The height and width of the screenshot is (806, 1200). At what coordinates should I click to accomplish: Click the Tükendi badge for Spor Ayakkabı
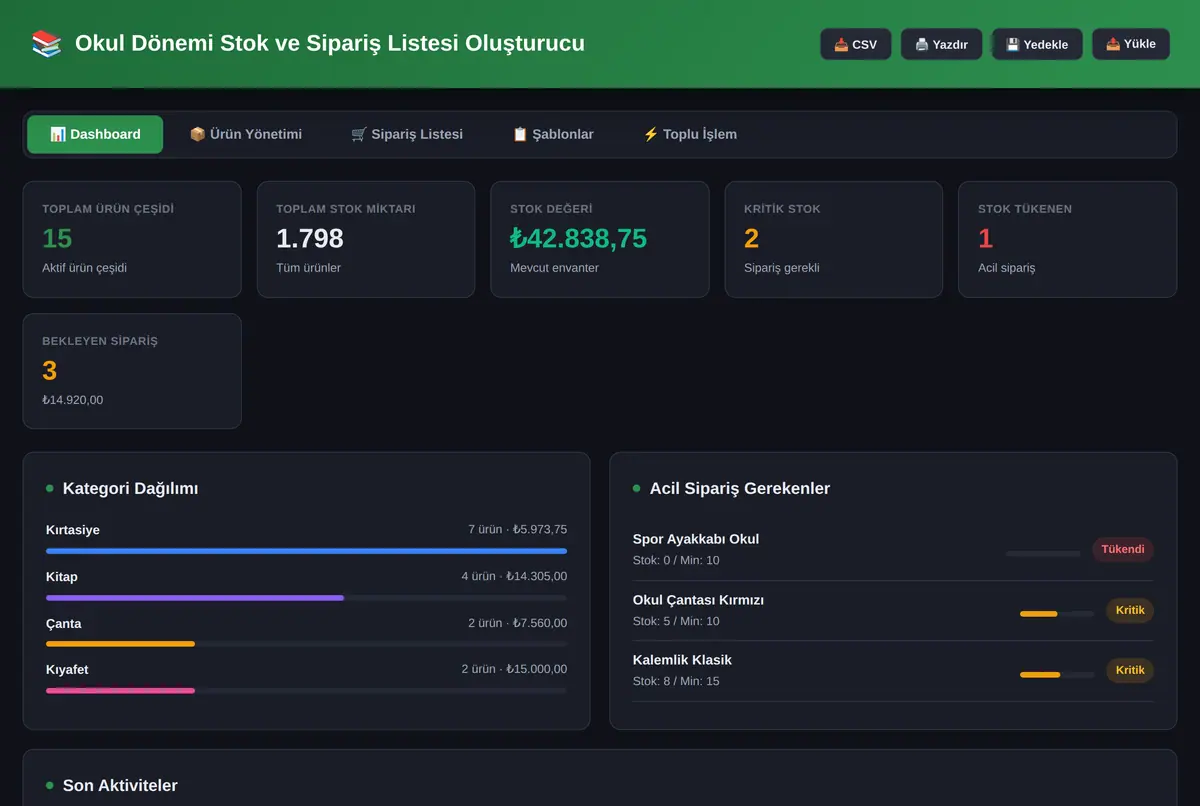(x=1123, y=549)
